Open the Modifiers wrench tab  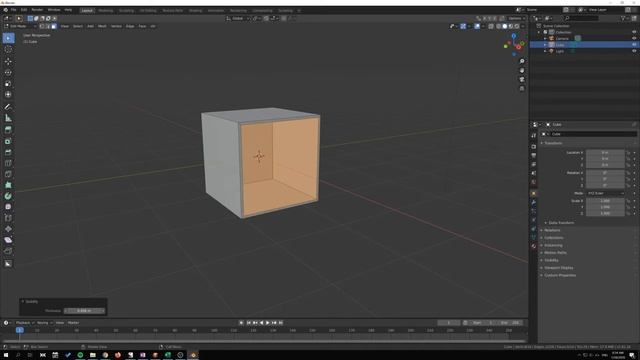533,202
